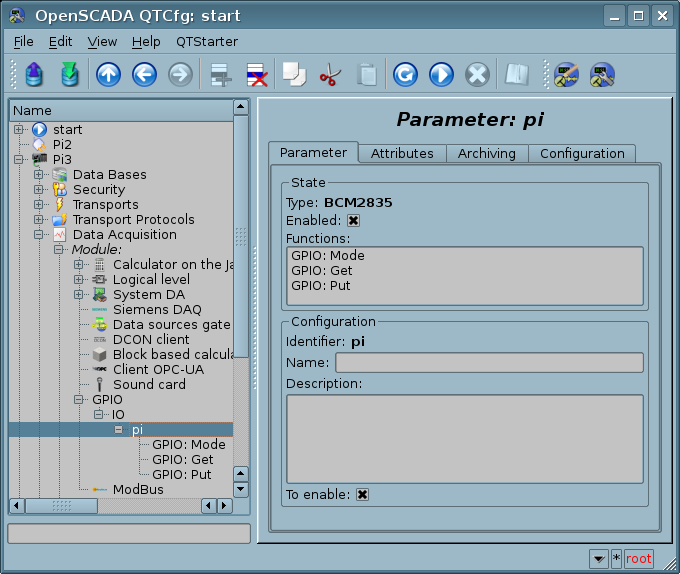Click the Refresh page toolbar icon
The height and width of the screenshot is (574, 680).
405,75
